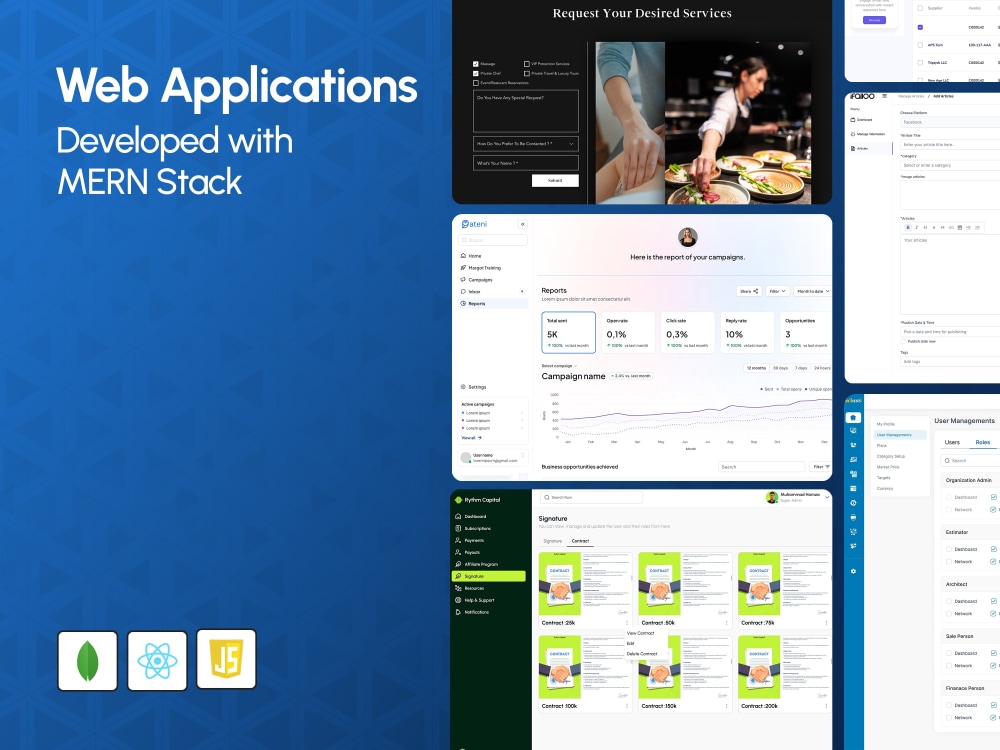Click the home icon in the blue sidebar
The image size is (1000, 750).
pos(853,418)
